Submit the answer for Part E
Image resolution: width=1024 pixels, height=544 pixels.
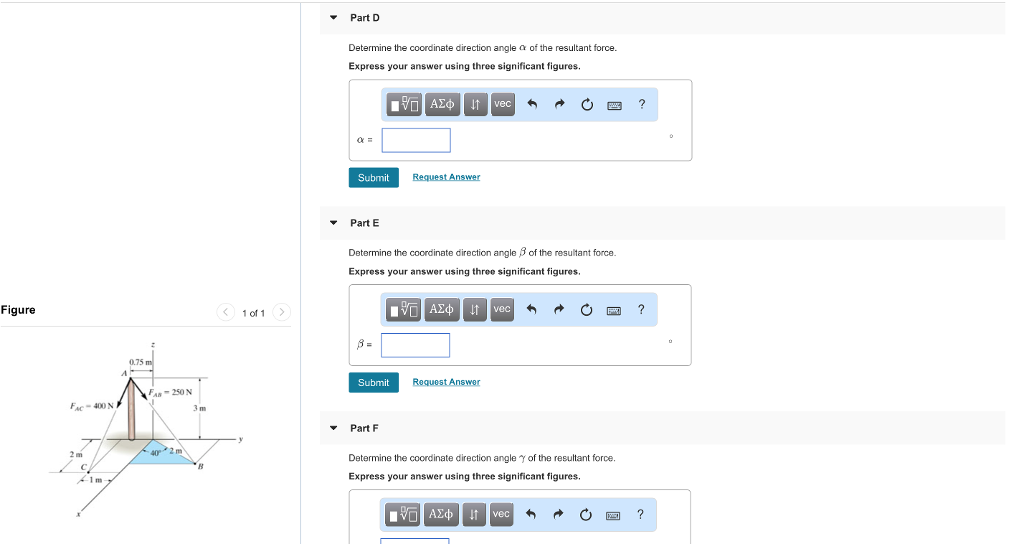click(x=373, y=382)
